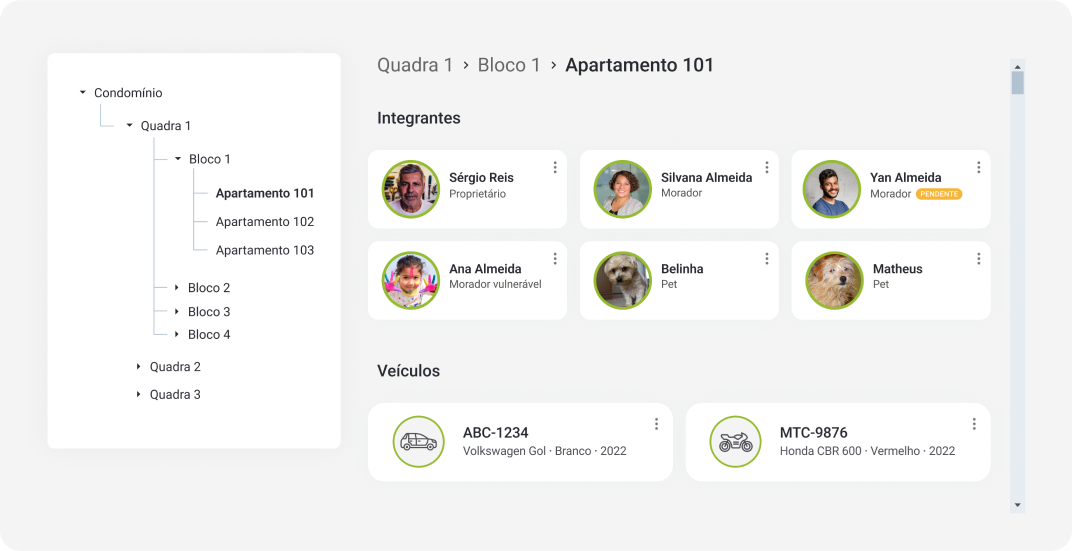Collapse the Quadra 1 tree arrow

129,126
